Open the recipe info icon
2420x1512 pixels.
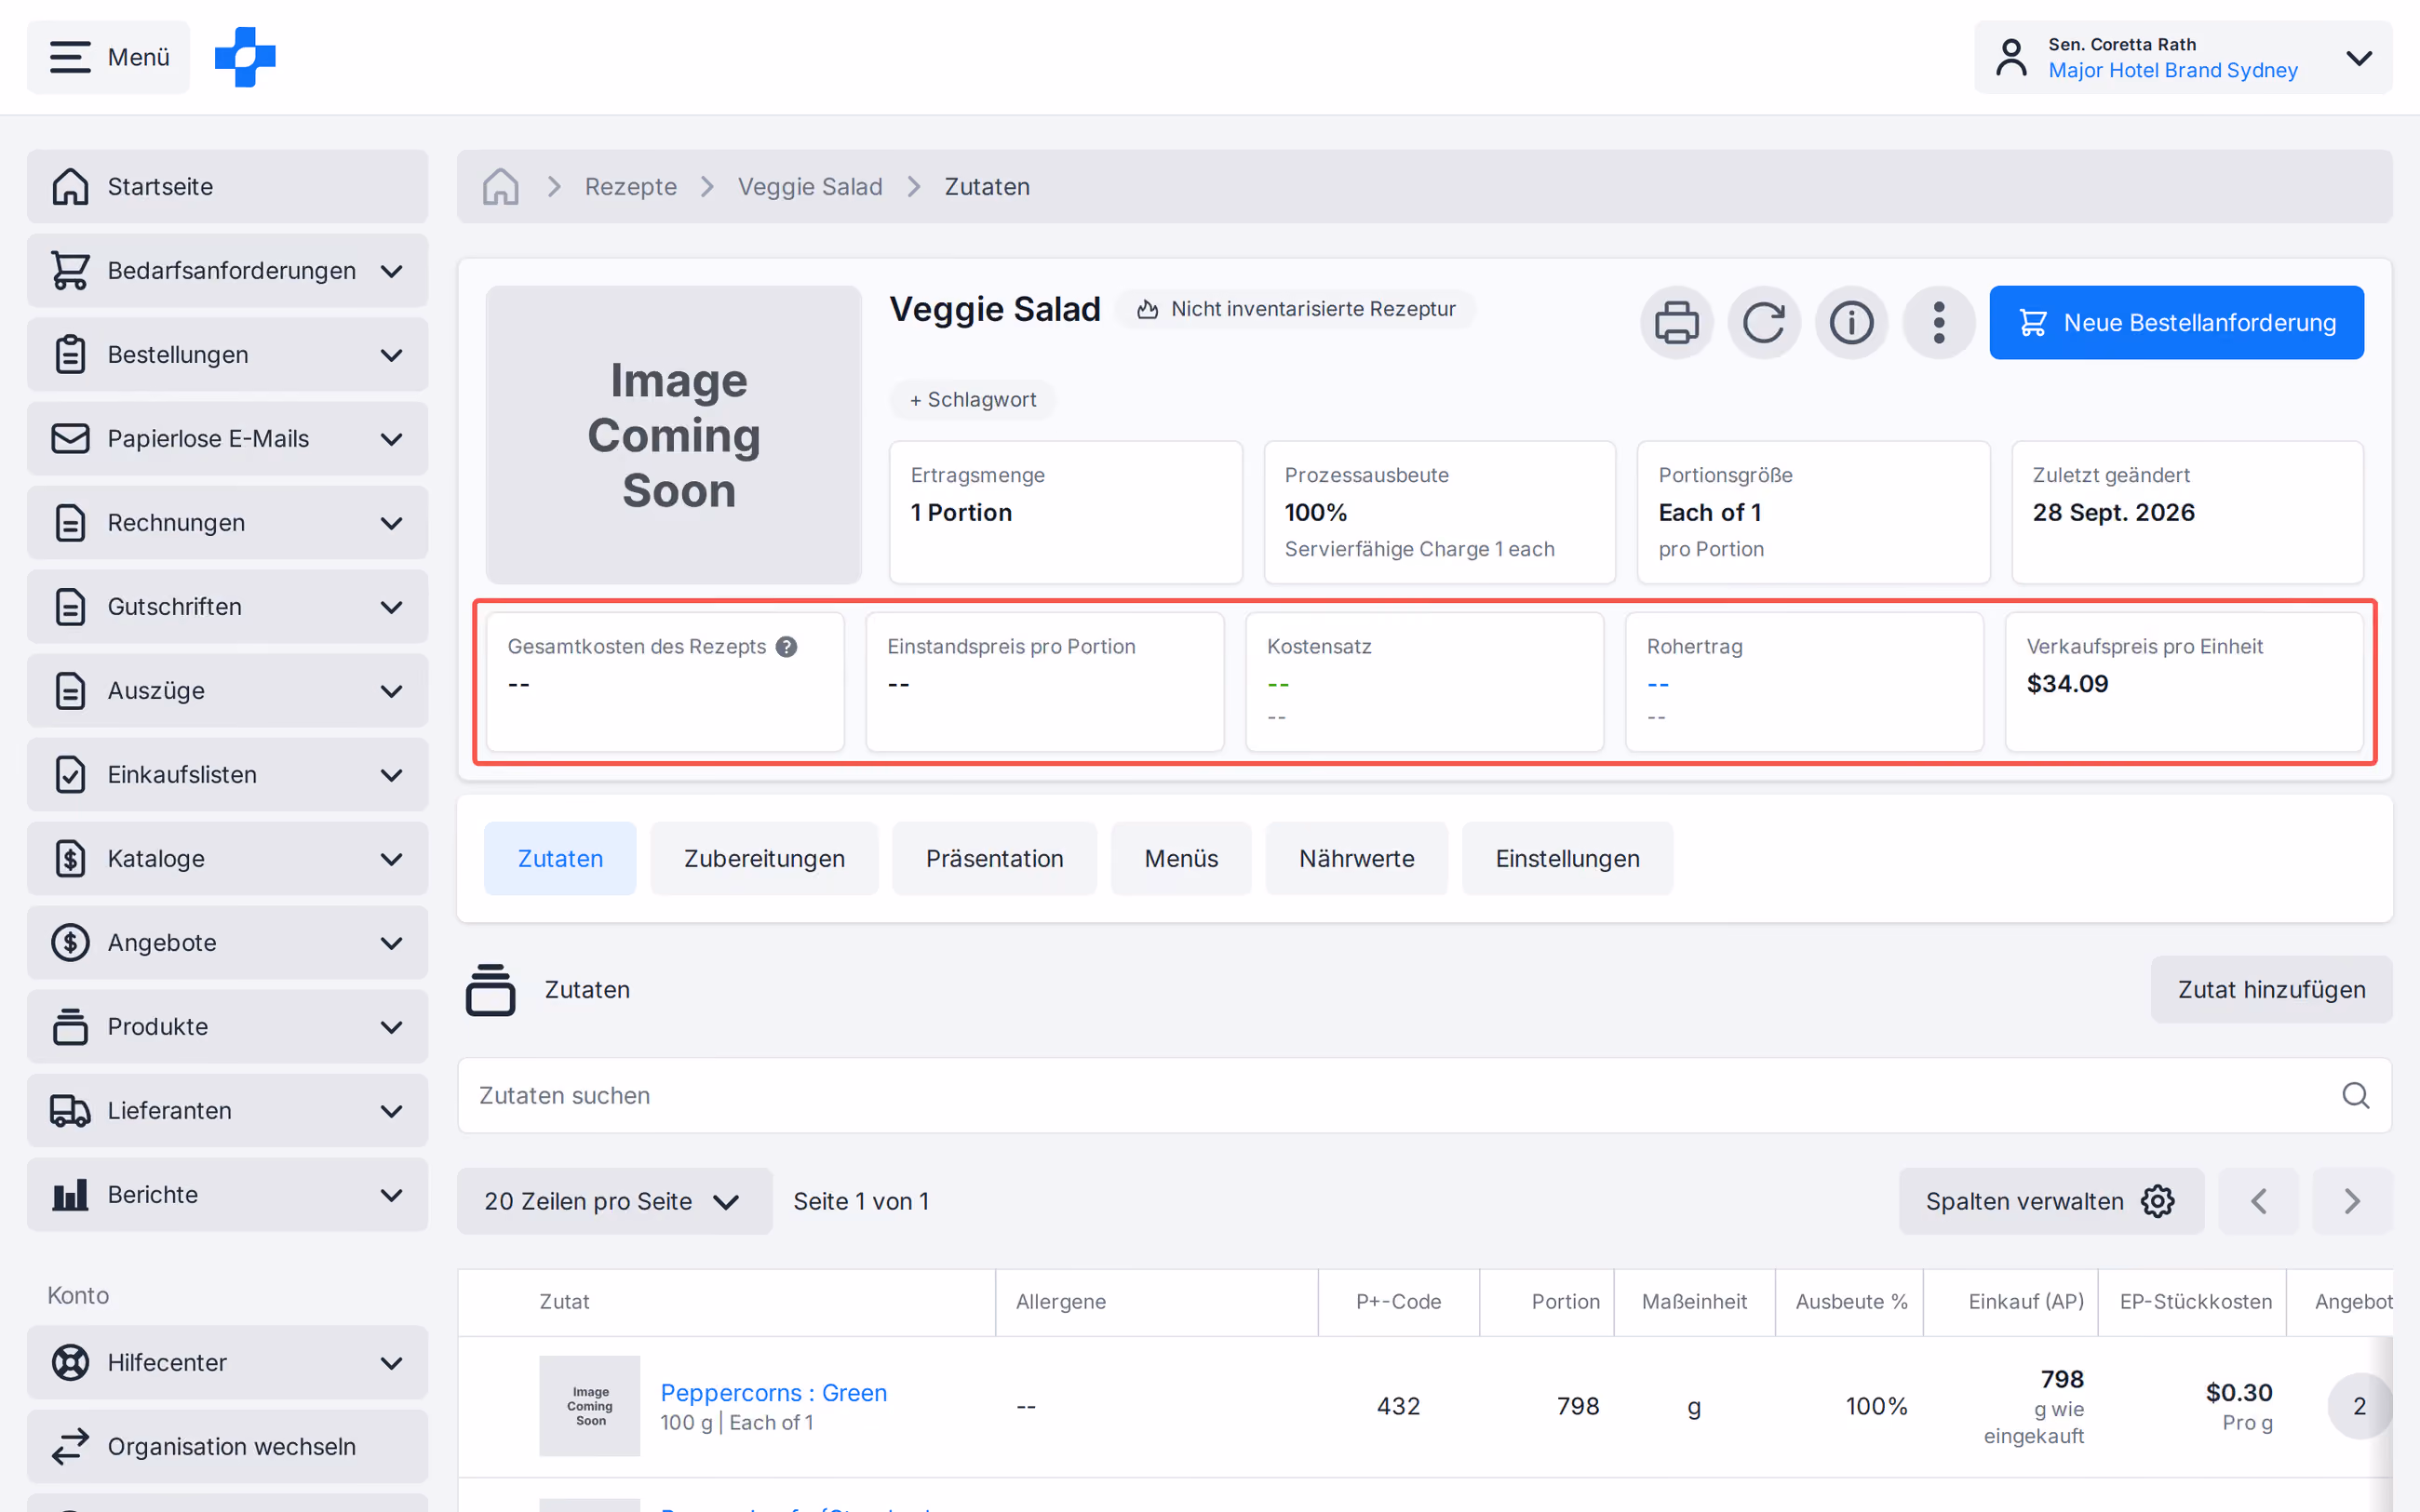[1851, 323]
